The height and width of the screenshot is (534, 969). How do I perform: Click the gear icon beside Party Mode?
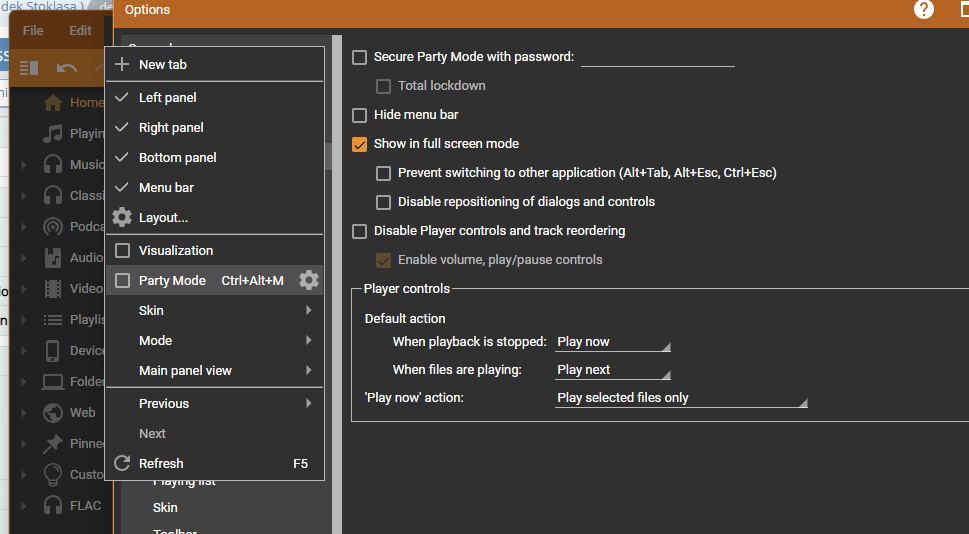pyautogui.click(x=309, y=281)
